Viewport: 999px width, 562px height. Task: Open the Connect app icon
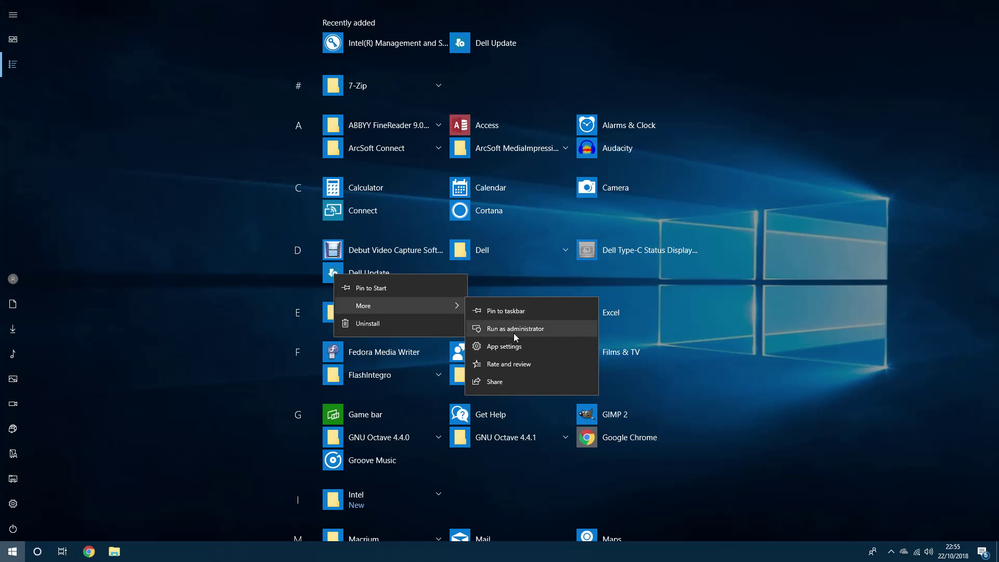coord(333,210)
